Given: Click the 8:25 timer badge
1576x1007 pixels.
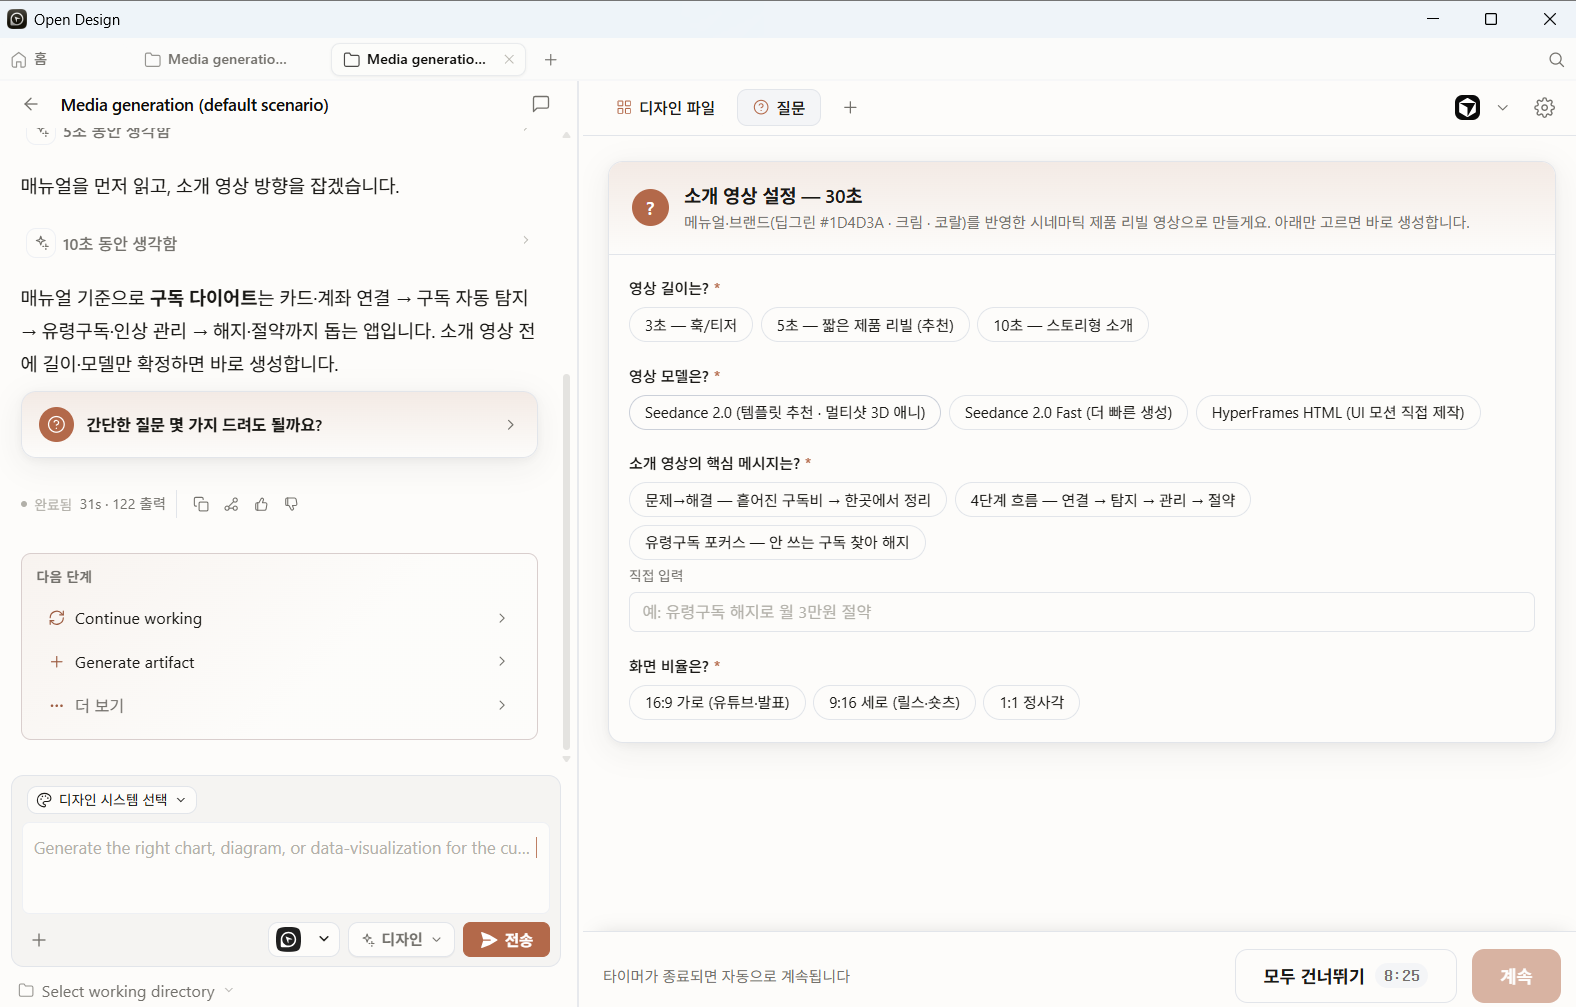Looking at the screenshot, I should click(x=1401, y=976).
